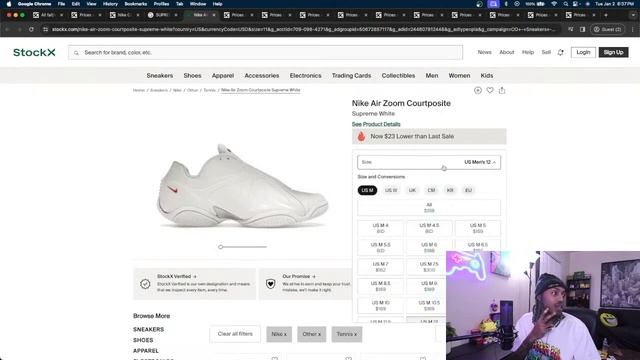
Task: Open the Apple menu
Action: tap(9, 4)
